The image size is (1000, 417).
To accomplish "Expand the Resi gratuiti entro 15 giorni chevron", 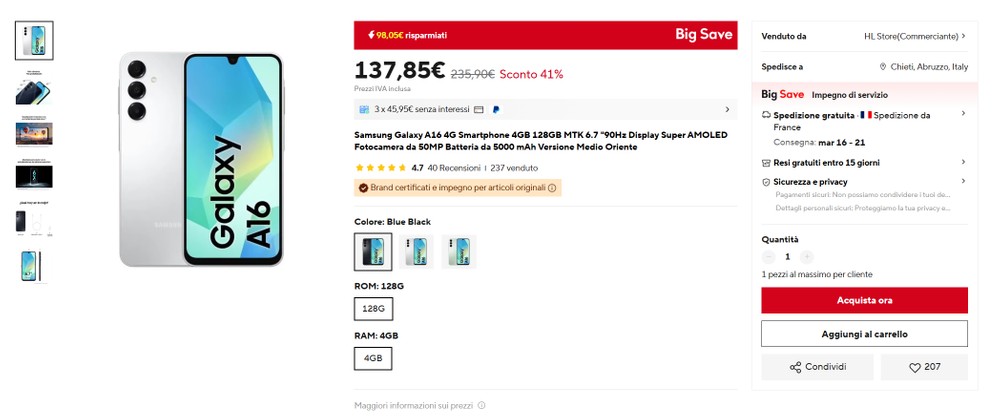I will point(963,162).
